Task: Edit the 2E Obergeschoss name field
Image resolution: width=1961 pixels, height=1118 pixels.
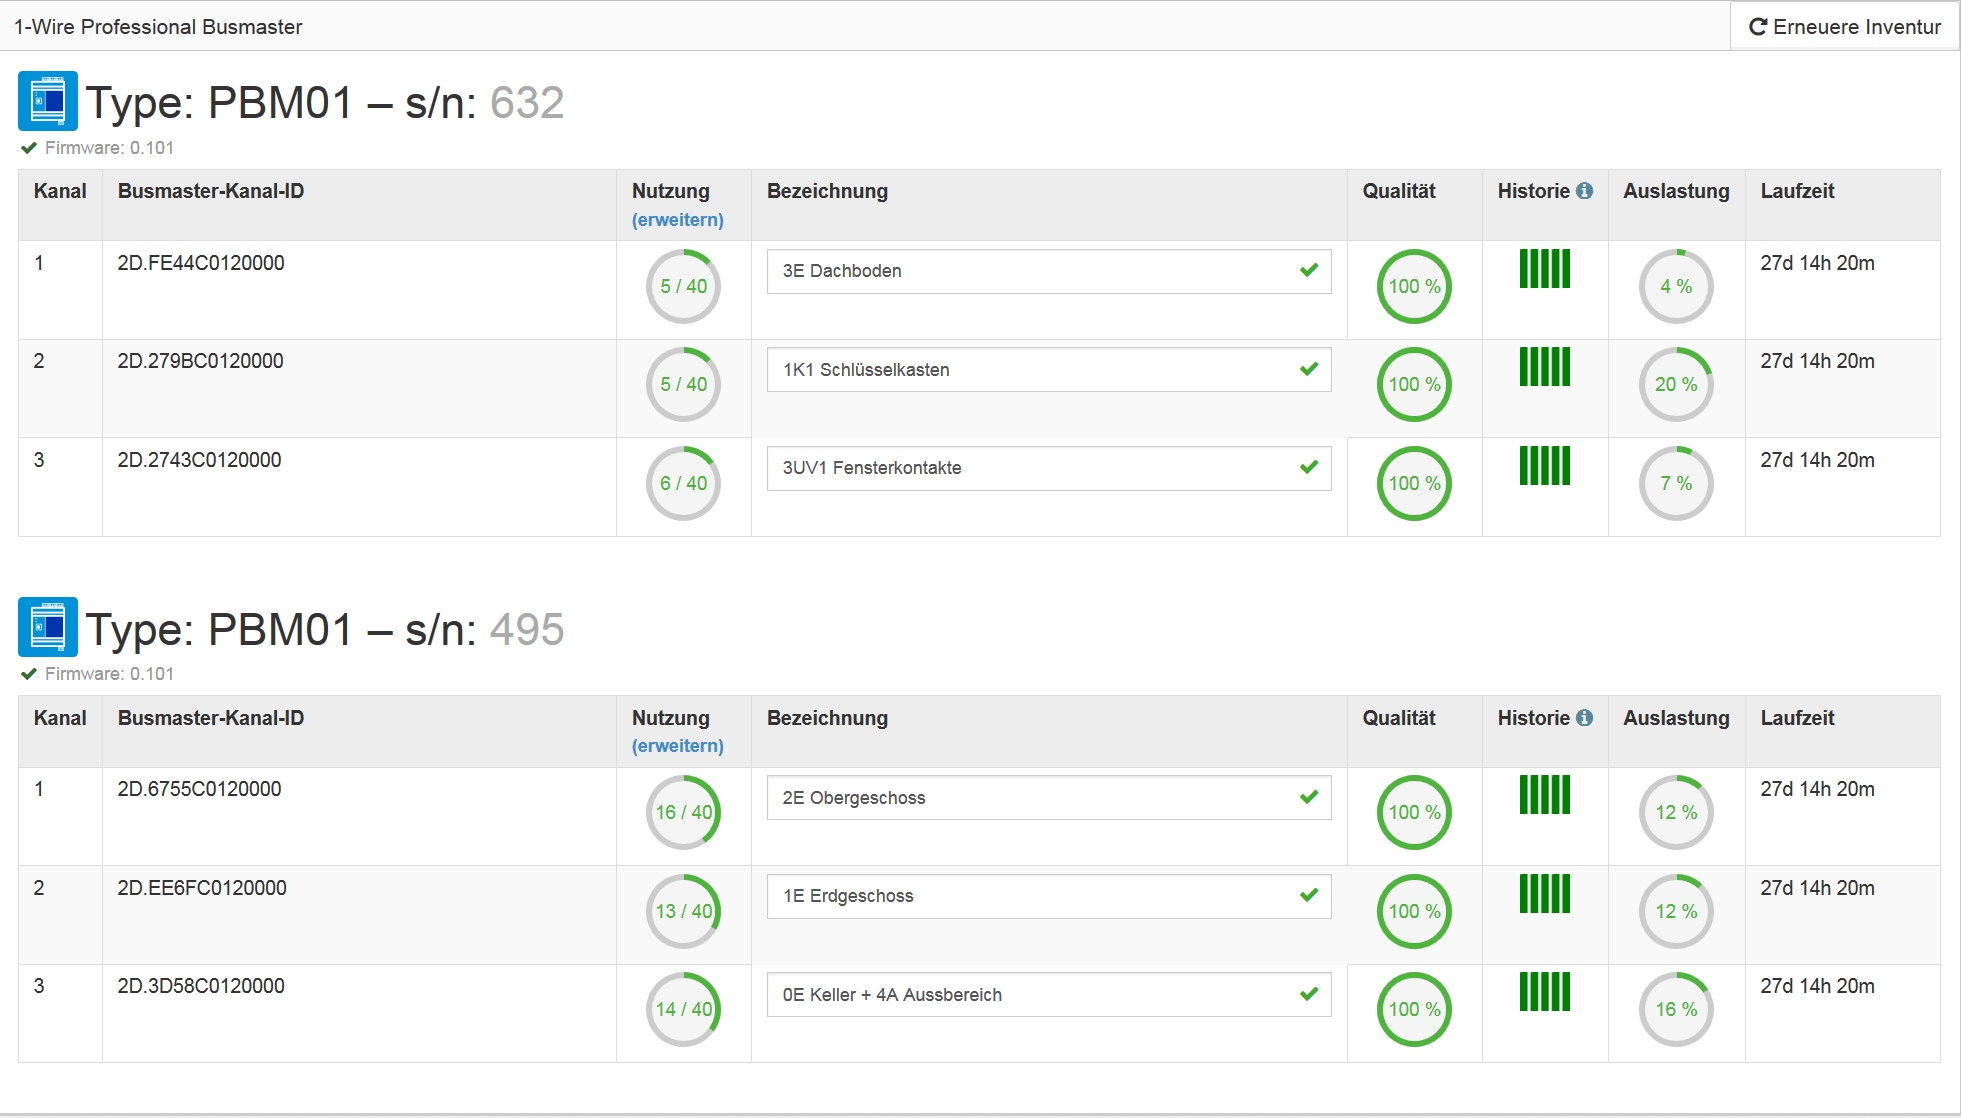Action: tap(1049, 798)
